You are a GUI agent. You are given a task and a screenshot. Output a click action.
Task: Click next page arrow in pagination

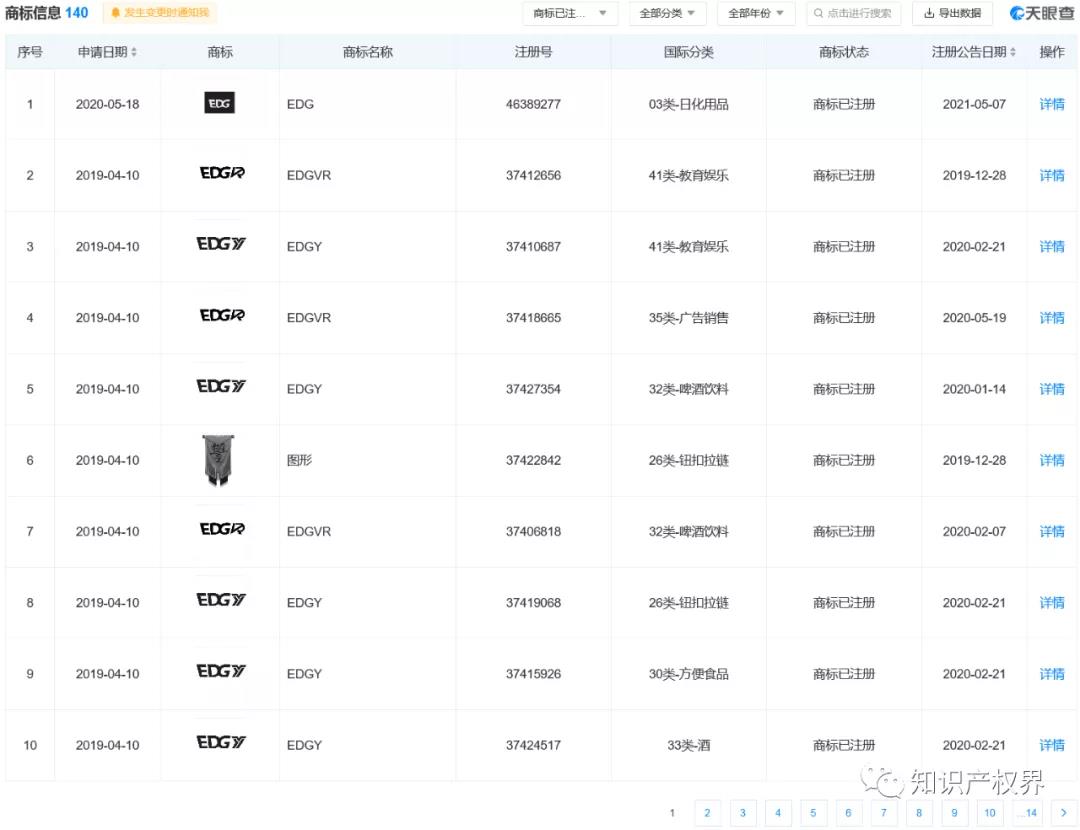coord(1064,813)
